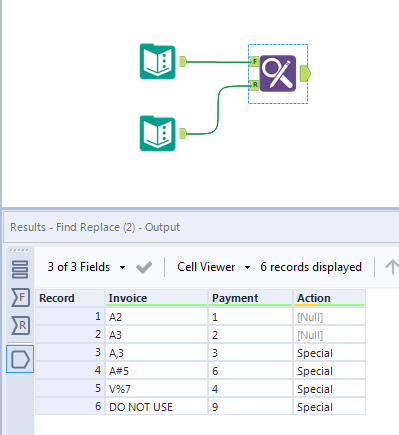This screenshot has height=435, width=399.
Task: Show all results messages list icon
Action: [x=20, y=269]
